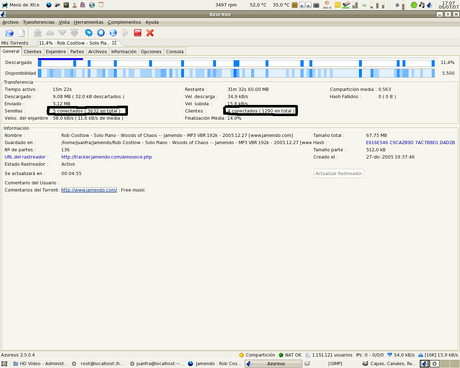Click the torrent hash value
Viewport: 460px width, 368px height.
410,143
